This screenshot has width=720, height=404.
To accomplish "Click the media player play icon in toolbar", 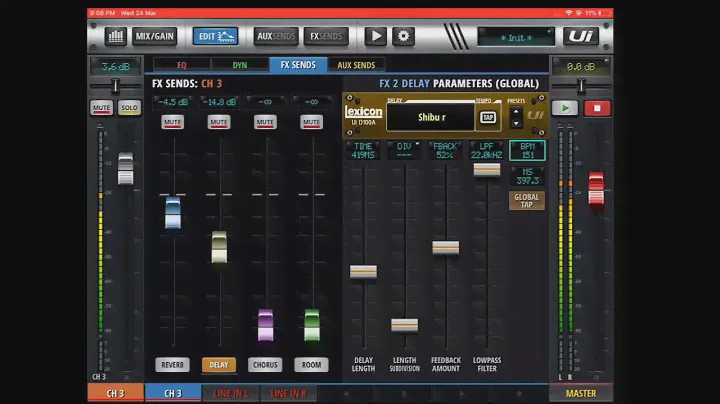I will click(375, 37).
